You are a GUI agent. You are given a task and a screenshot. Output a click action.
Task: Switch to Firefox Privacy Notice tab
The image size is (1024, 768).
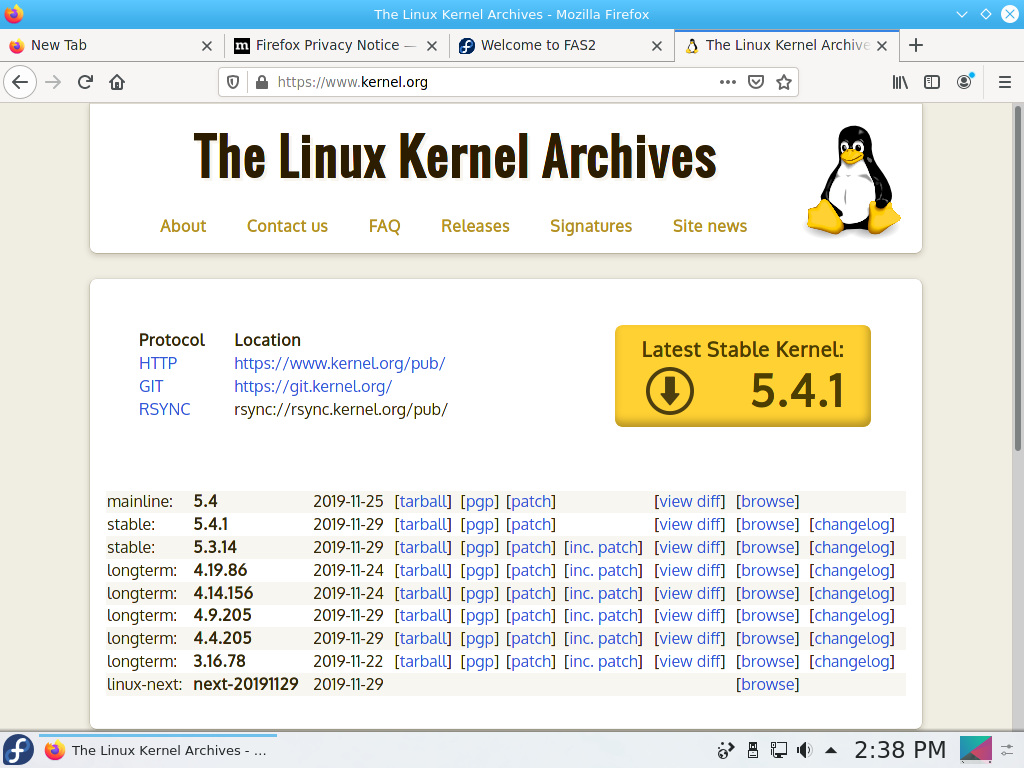pos(336,45)
